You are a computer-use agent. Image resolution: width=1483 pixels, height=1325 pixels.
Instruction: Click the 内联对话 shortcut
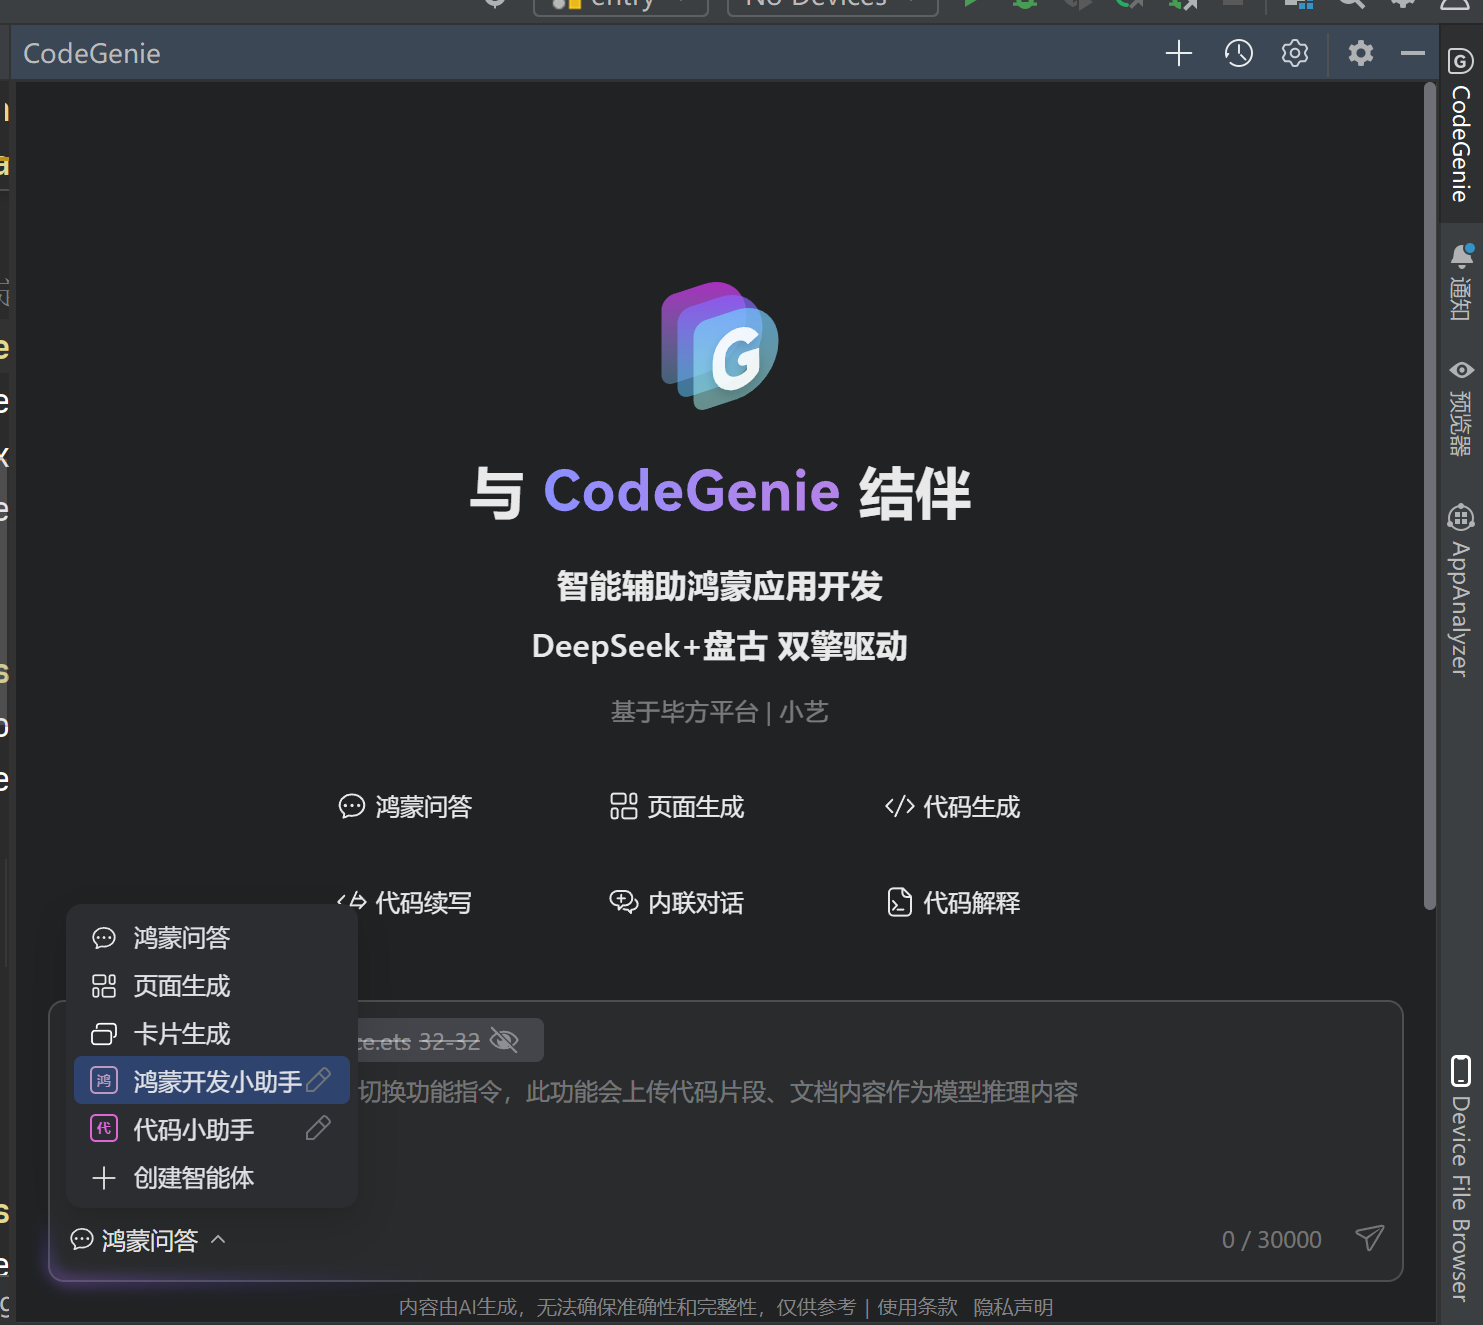pyautogui.click(x=677, y=903)
